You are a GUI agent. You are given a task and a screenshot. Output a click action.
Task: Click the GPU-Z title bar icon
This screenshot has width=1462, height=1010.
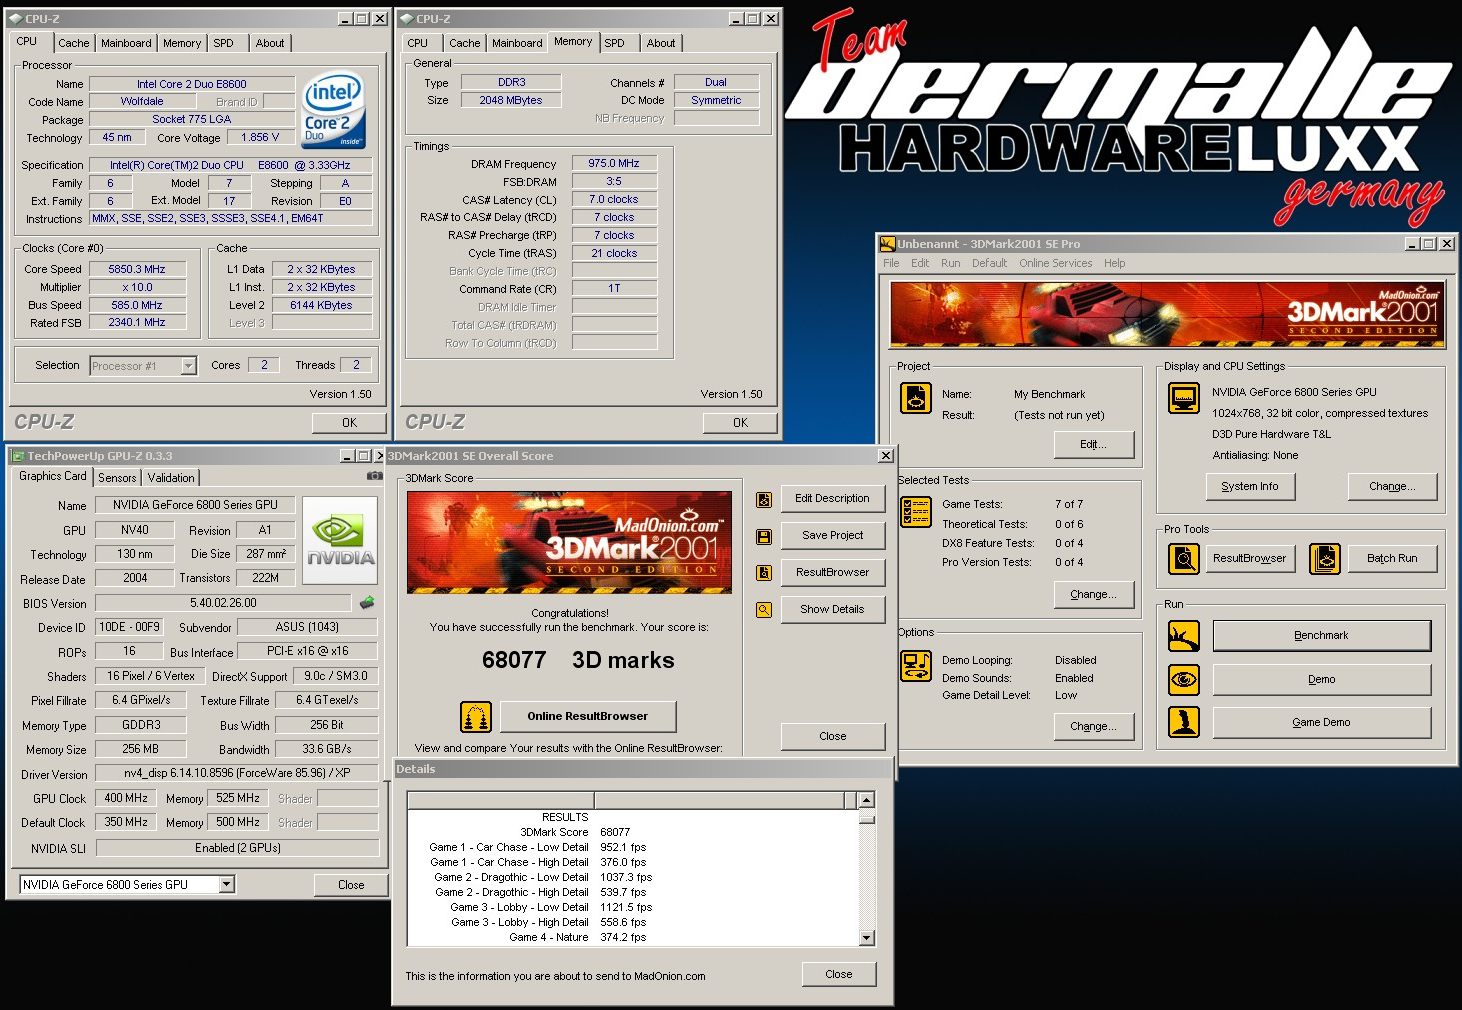pyautogui.click(x=18, y=456)
